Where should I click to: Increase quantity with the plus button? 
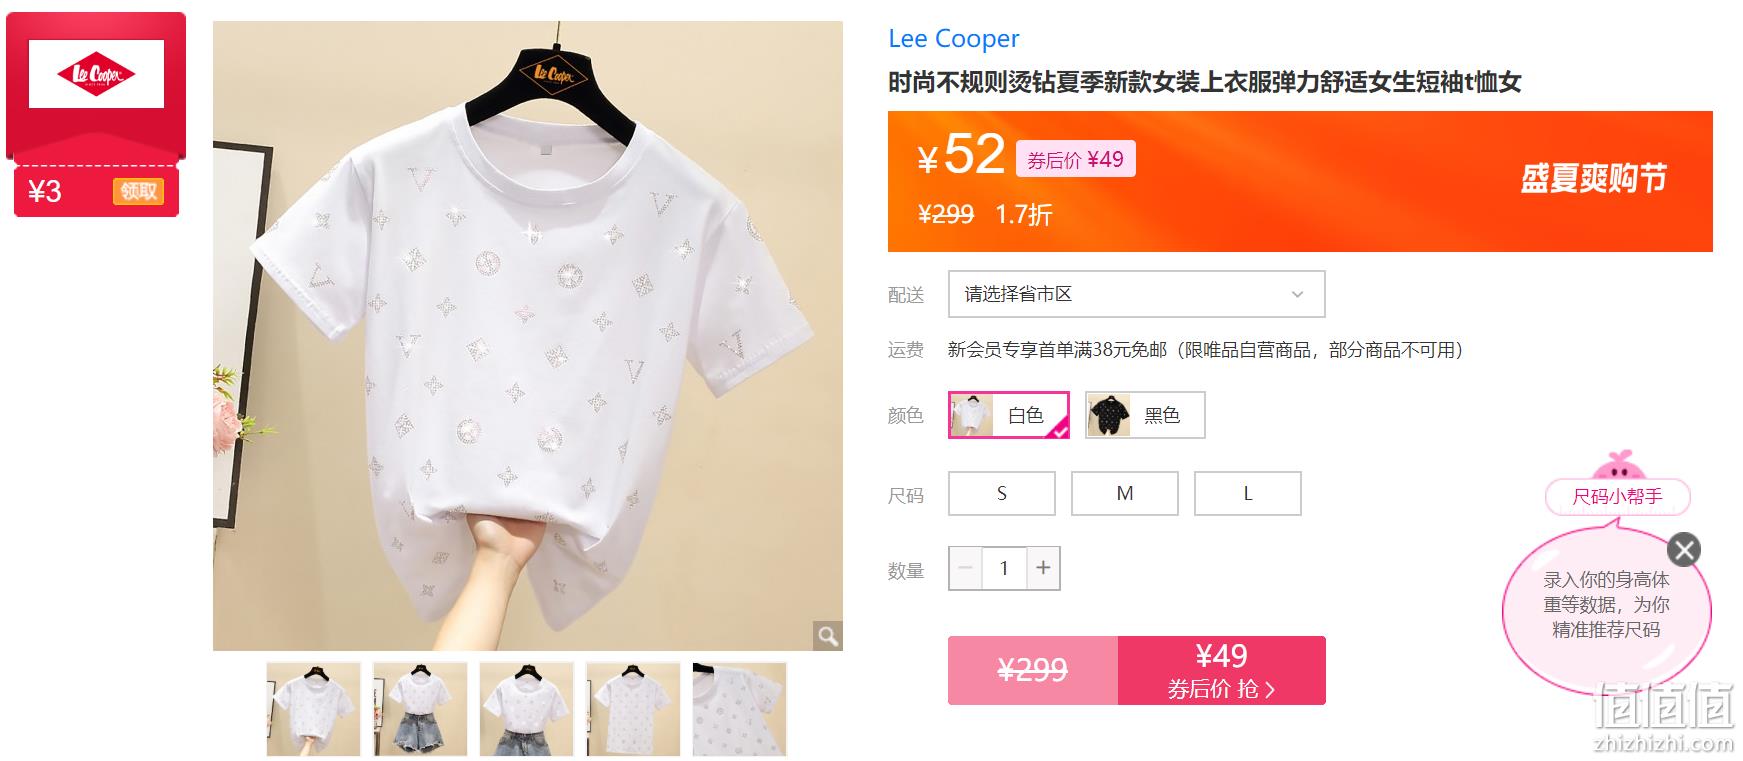coord(1043,568)
